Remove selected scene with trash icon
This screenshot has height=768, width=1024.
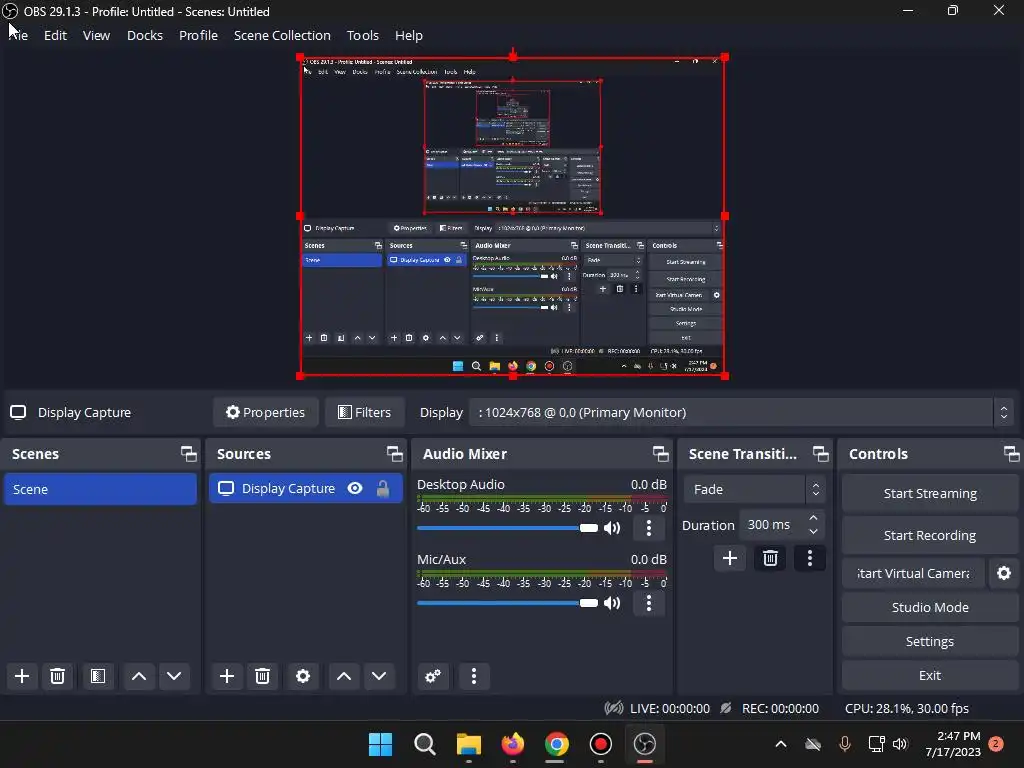tap(57, 676)
